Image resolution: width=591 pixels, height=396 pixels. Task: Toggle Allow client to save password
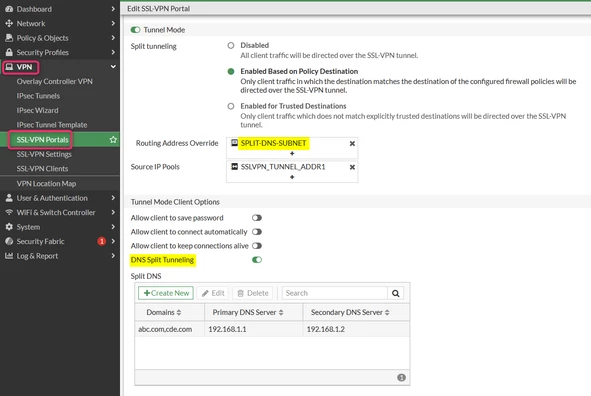click(x=257, y=218)
